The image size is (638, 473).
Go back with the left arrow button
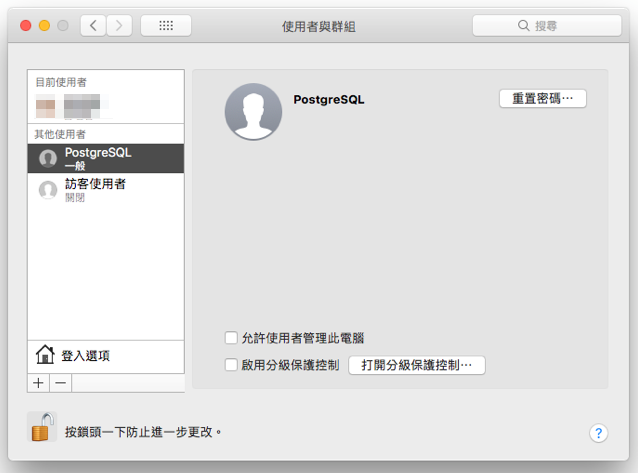click(x=93, y=26)
